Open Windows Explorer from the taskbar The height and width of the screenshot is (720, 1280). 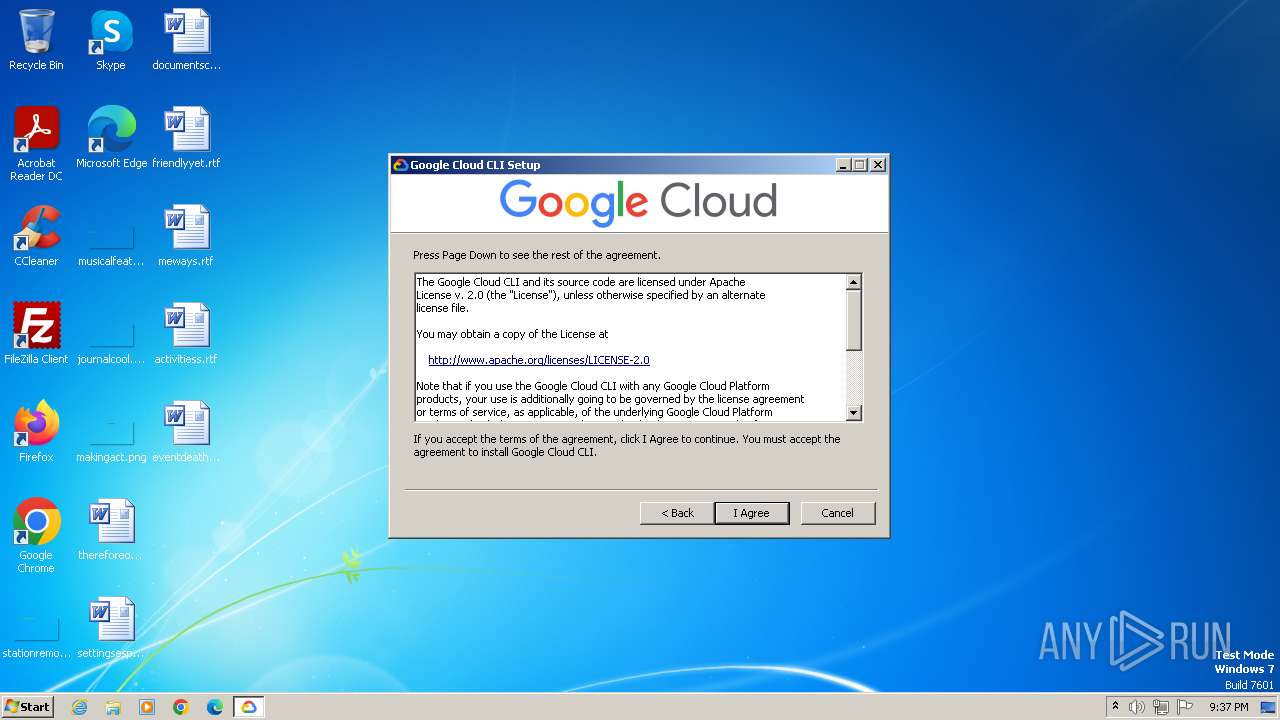(113, 707)
